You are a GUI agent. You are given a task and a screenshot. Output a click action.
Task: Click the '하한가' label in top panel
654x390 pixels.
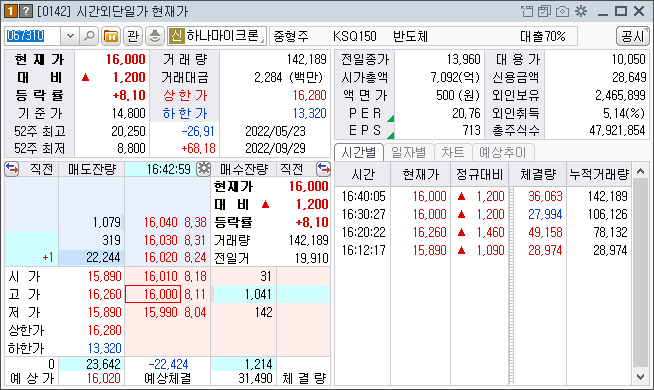click(x=185, y=113)
